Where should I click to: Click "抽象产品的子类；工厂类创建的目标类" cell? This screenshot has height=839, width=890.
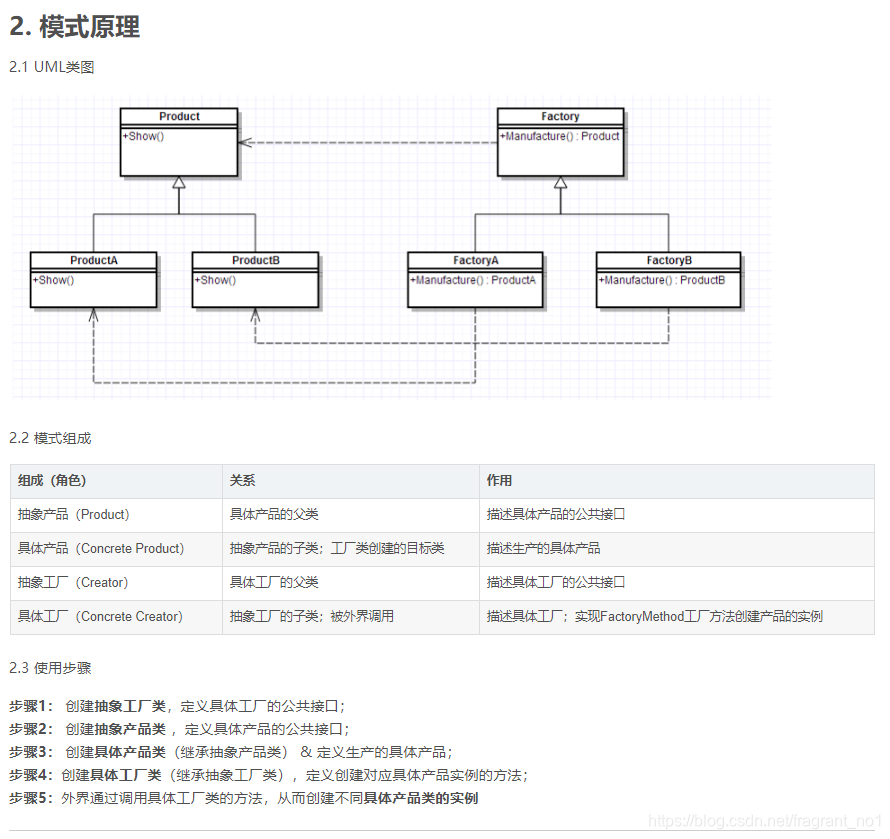[351, 549]
